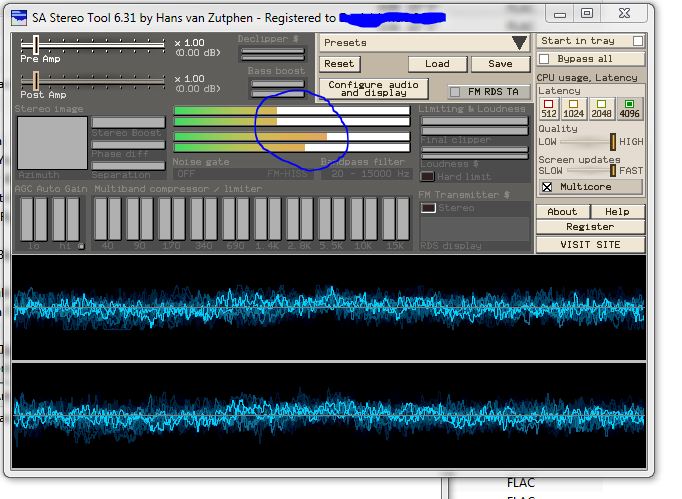This screenshot has width=682, height=499.
Task: Select the 512 latency option
Action: click(x=548, y=109)
